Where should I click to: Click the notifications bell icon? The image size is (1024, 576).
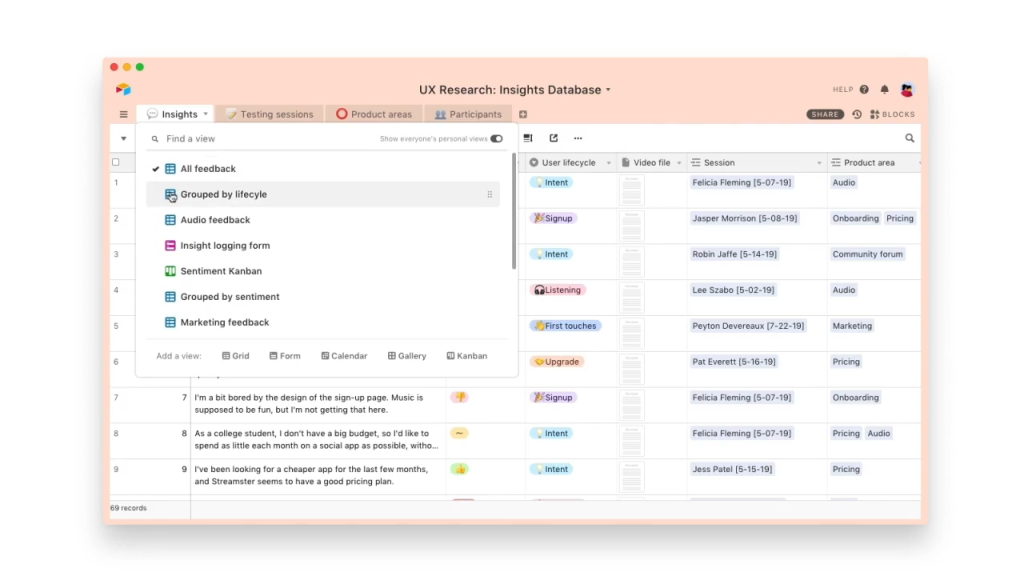(x=884, y=89)
